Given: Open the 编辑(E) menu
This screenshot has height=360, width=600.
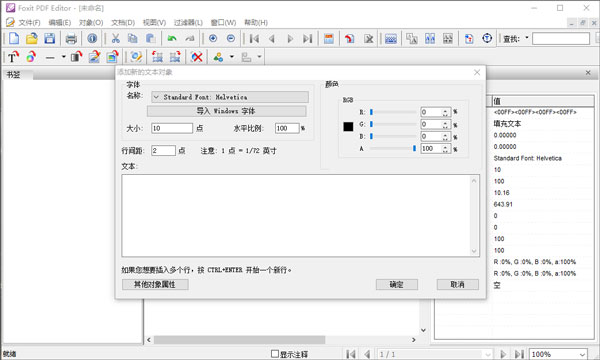Looking at the screenshot, I should click(60, 23).
